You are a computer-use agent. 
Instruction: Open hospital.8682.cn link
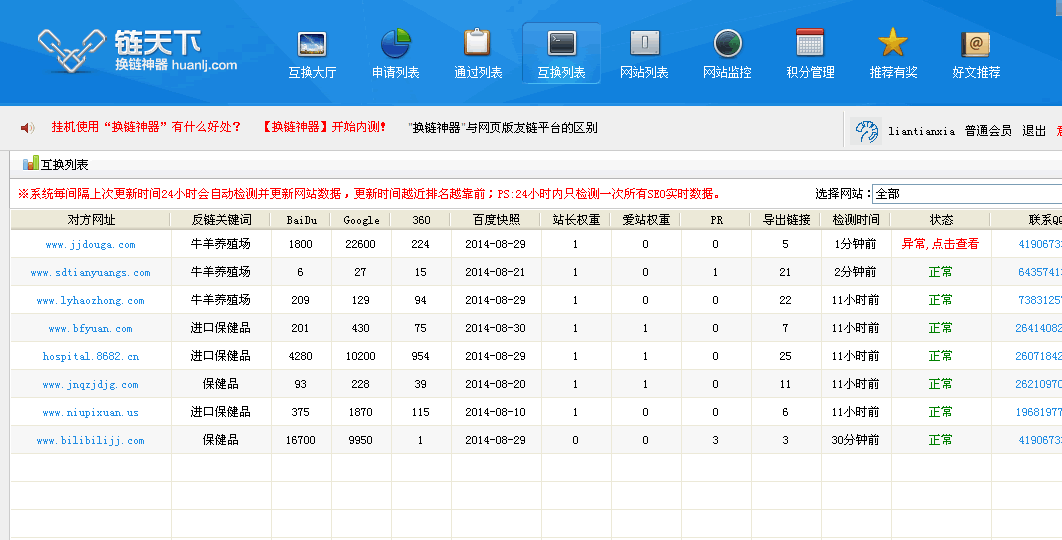91,356
